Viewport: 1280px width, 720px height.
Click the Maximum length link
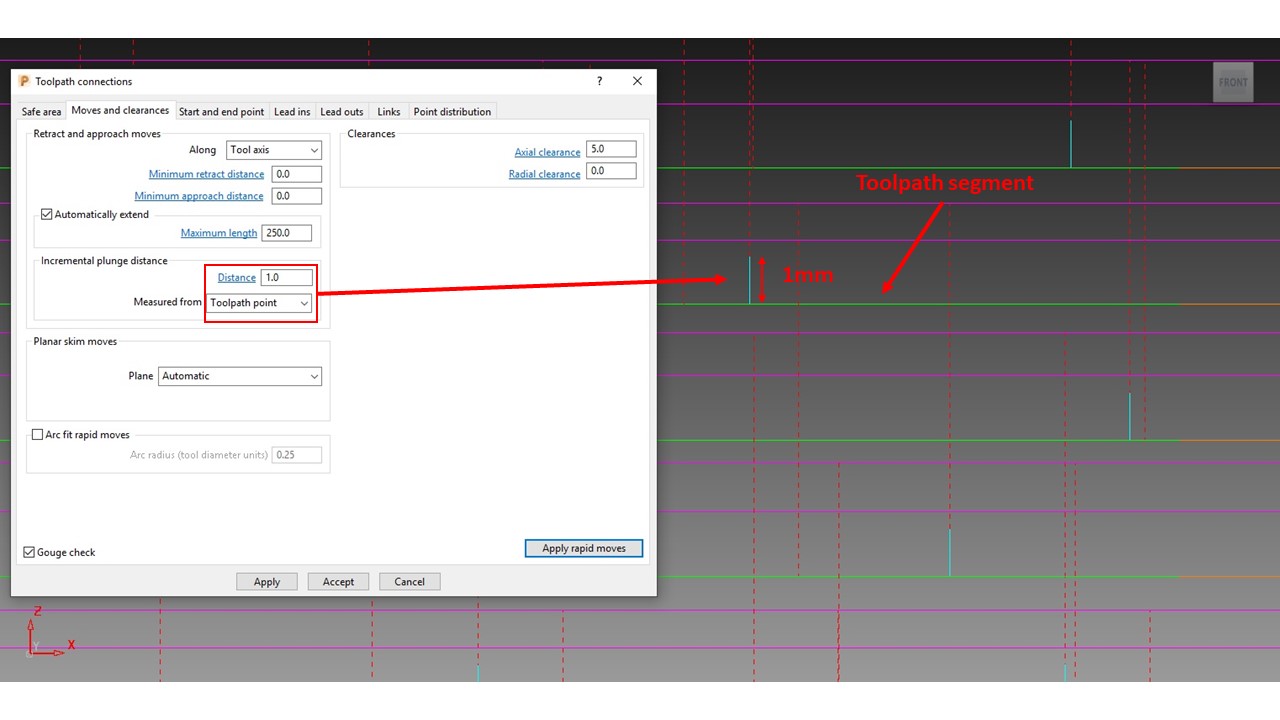click(218, 232)
